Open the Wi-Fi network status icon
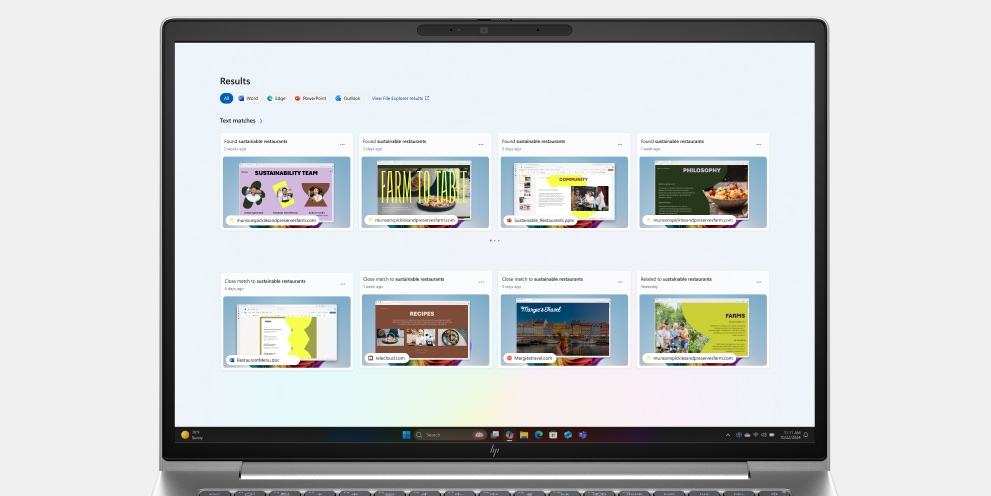 (755, 435)
